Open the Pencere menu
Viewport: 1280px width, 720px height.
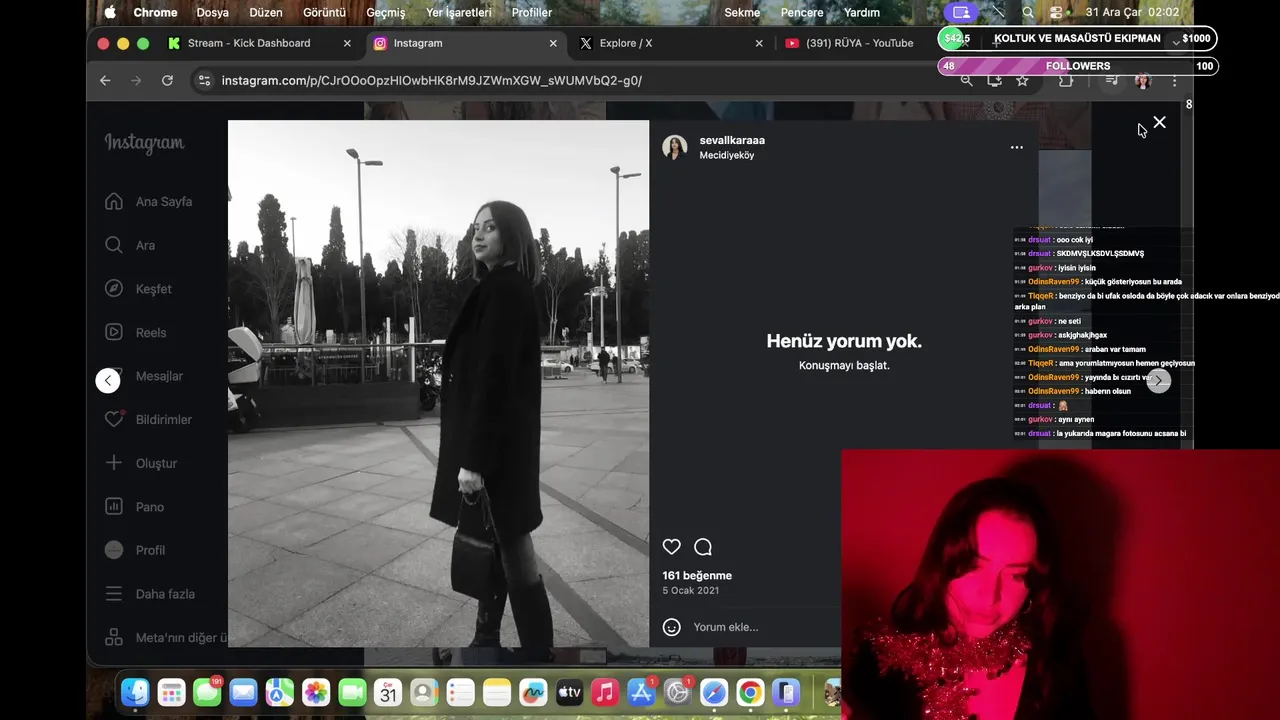tap(802, 12)
